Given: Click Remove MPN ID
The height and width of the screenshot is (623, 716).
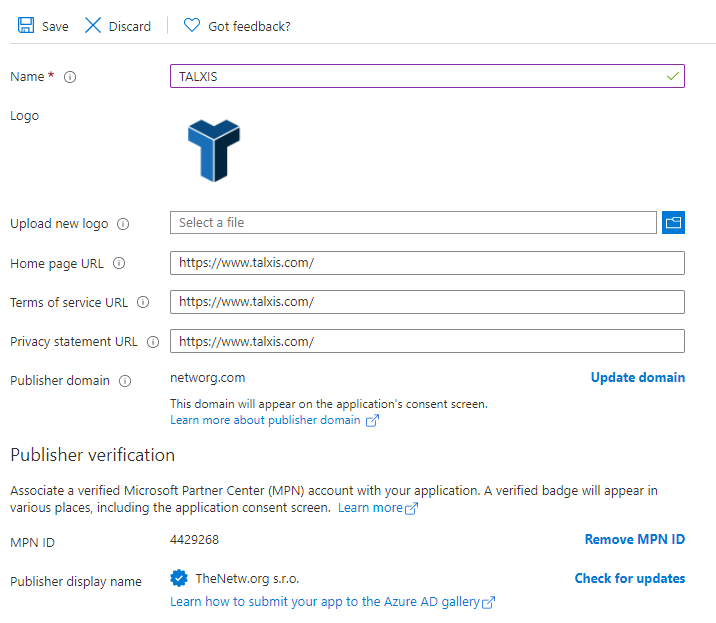Looking at the screenshot, I should click(634, 539).
